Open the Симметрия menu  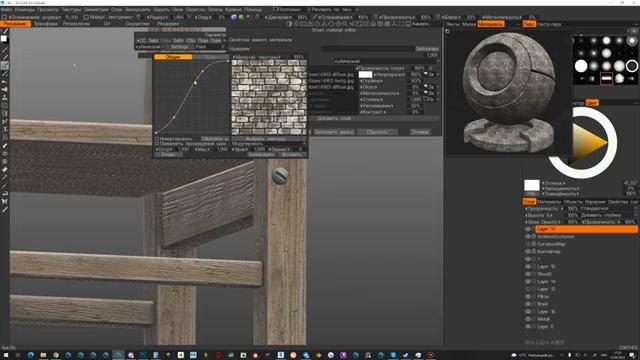click(x=96, y=9)
